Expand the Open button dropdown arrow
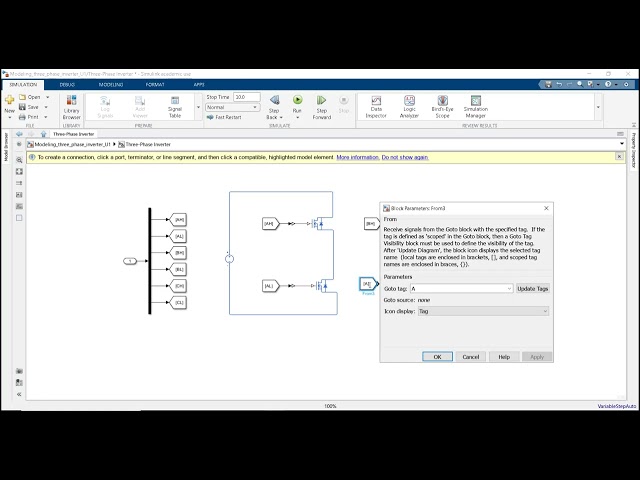 coord(47,97)
